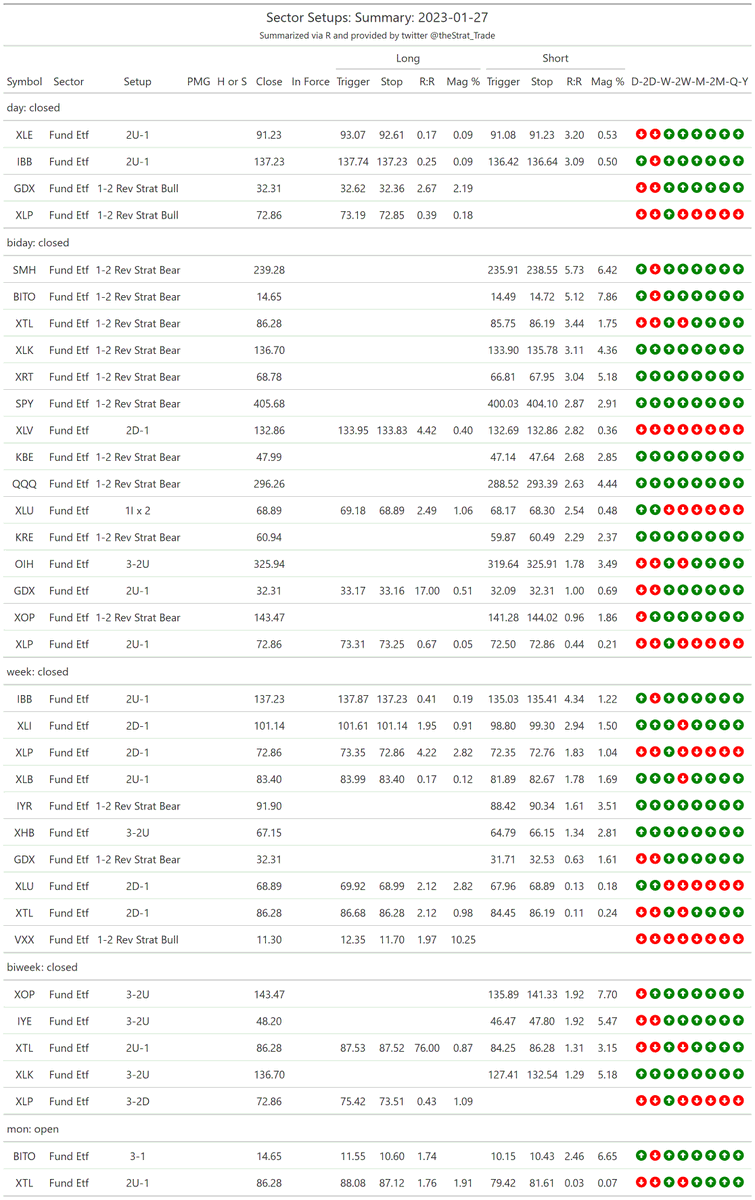Click the H or S column header
The width and height of the screenshot is (755, 1200).
[x=232, y=81]
